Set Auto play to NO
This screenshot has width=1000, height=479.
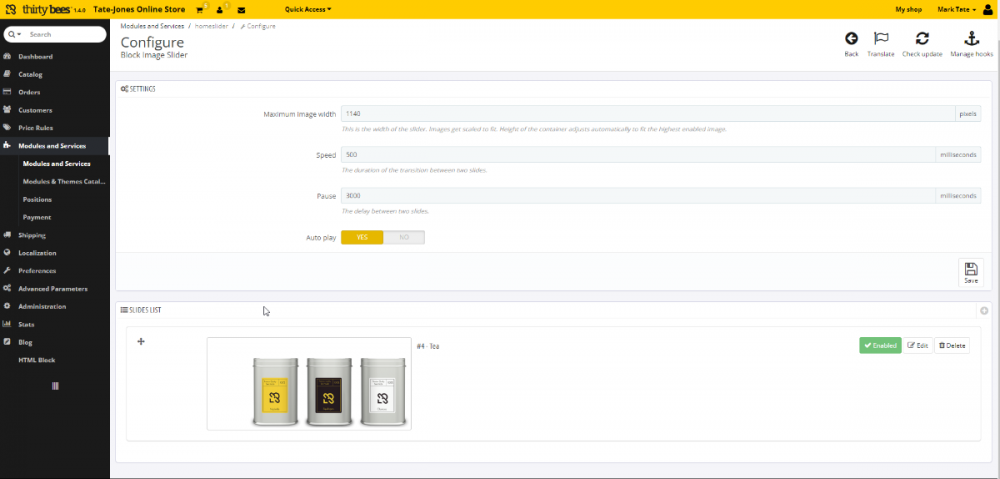point(404,237)
